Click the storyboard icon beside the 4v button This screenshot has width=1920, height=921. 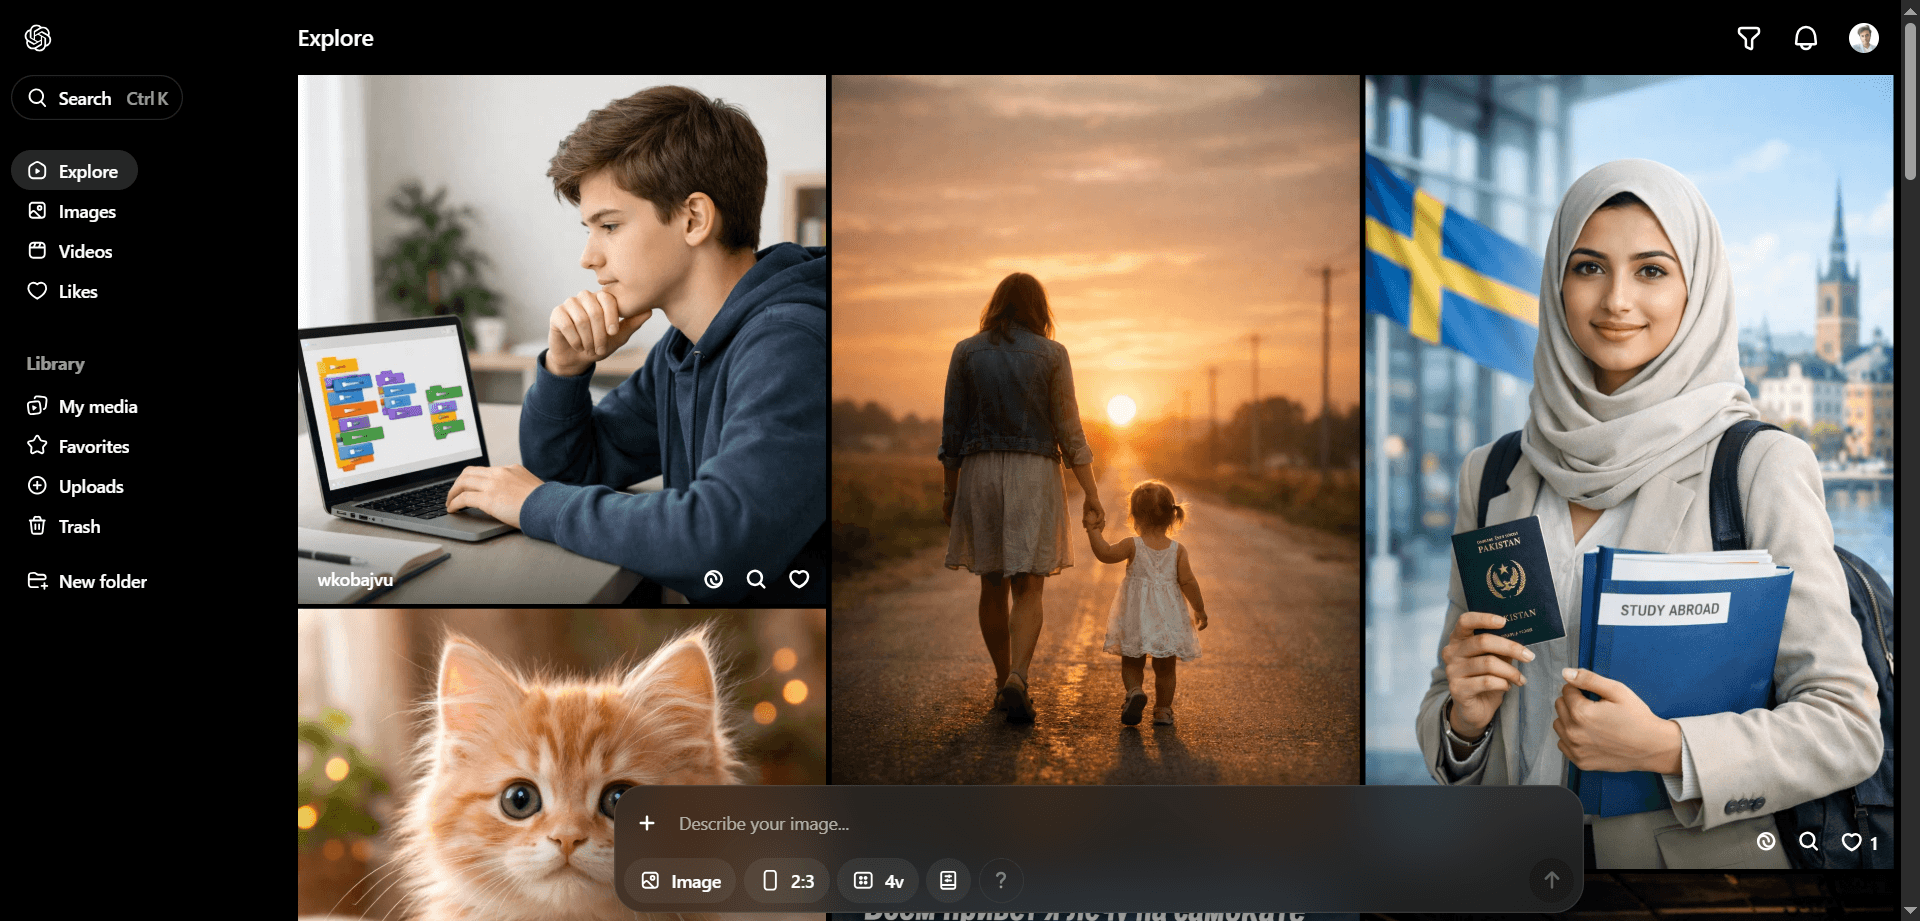[x=948, y=881]
